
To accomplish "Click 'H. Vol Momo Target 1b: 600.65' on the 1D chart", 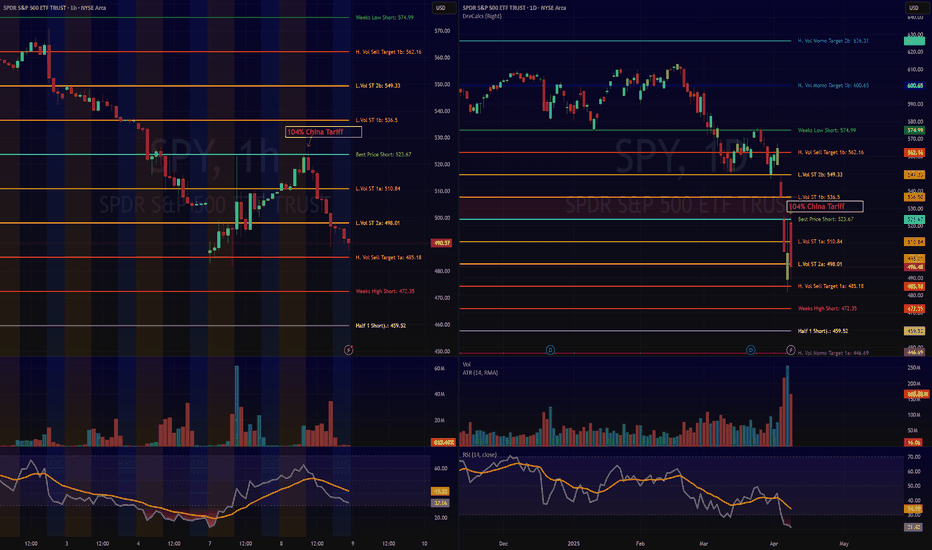I will tap(833, 86).
